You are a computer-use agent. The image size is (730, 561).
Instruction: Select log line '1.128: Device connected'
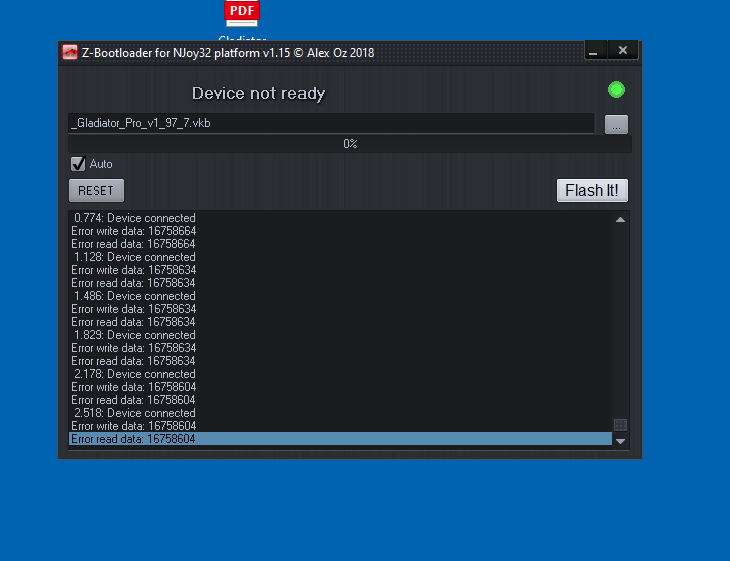tap(340, 257)
